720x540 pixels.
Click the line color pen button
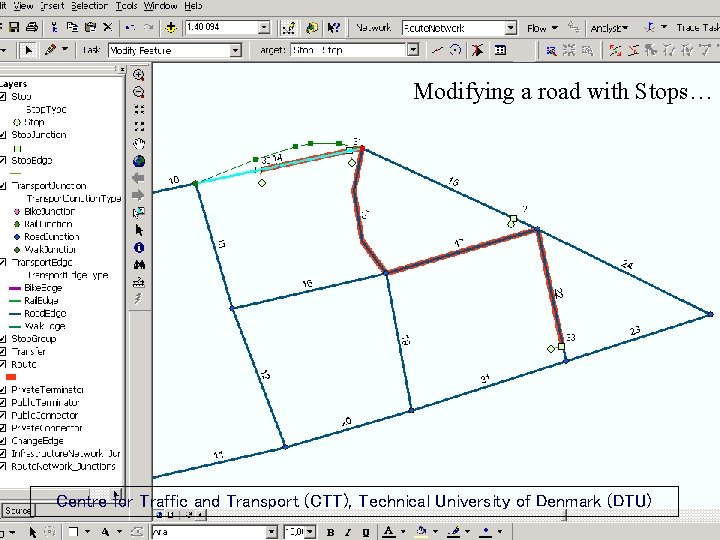[454, 532]
